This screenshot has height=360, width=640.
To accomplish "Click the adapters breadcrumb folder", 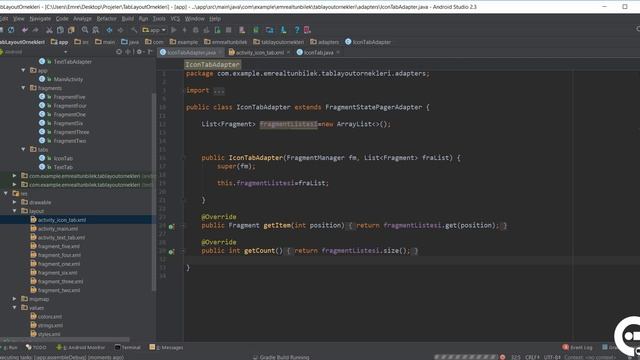I will point(324,42).
